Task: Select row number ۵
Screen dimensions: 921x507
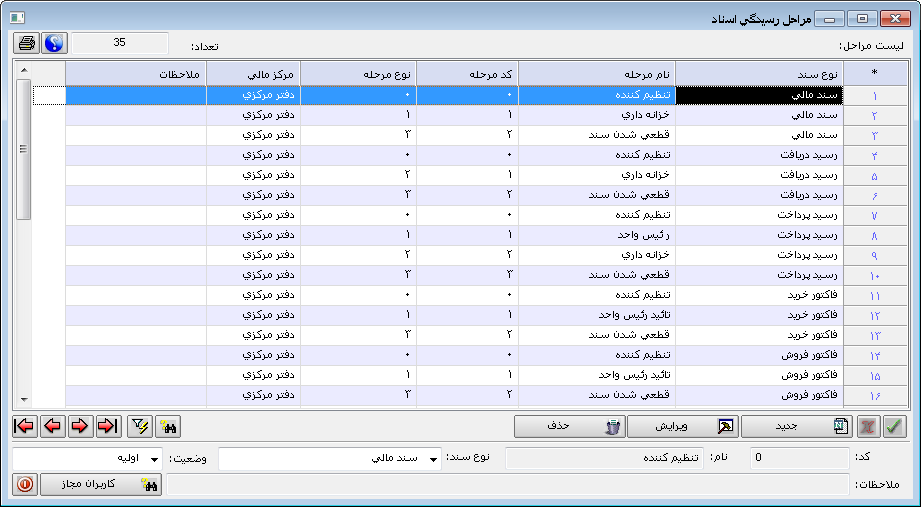Action: (x=875, y=176)
